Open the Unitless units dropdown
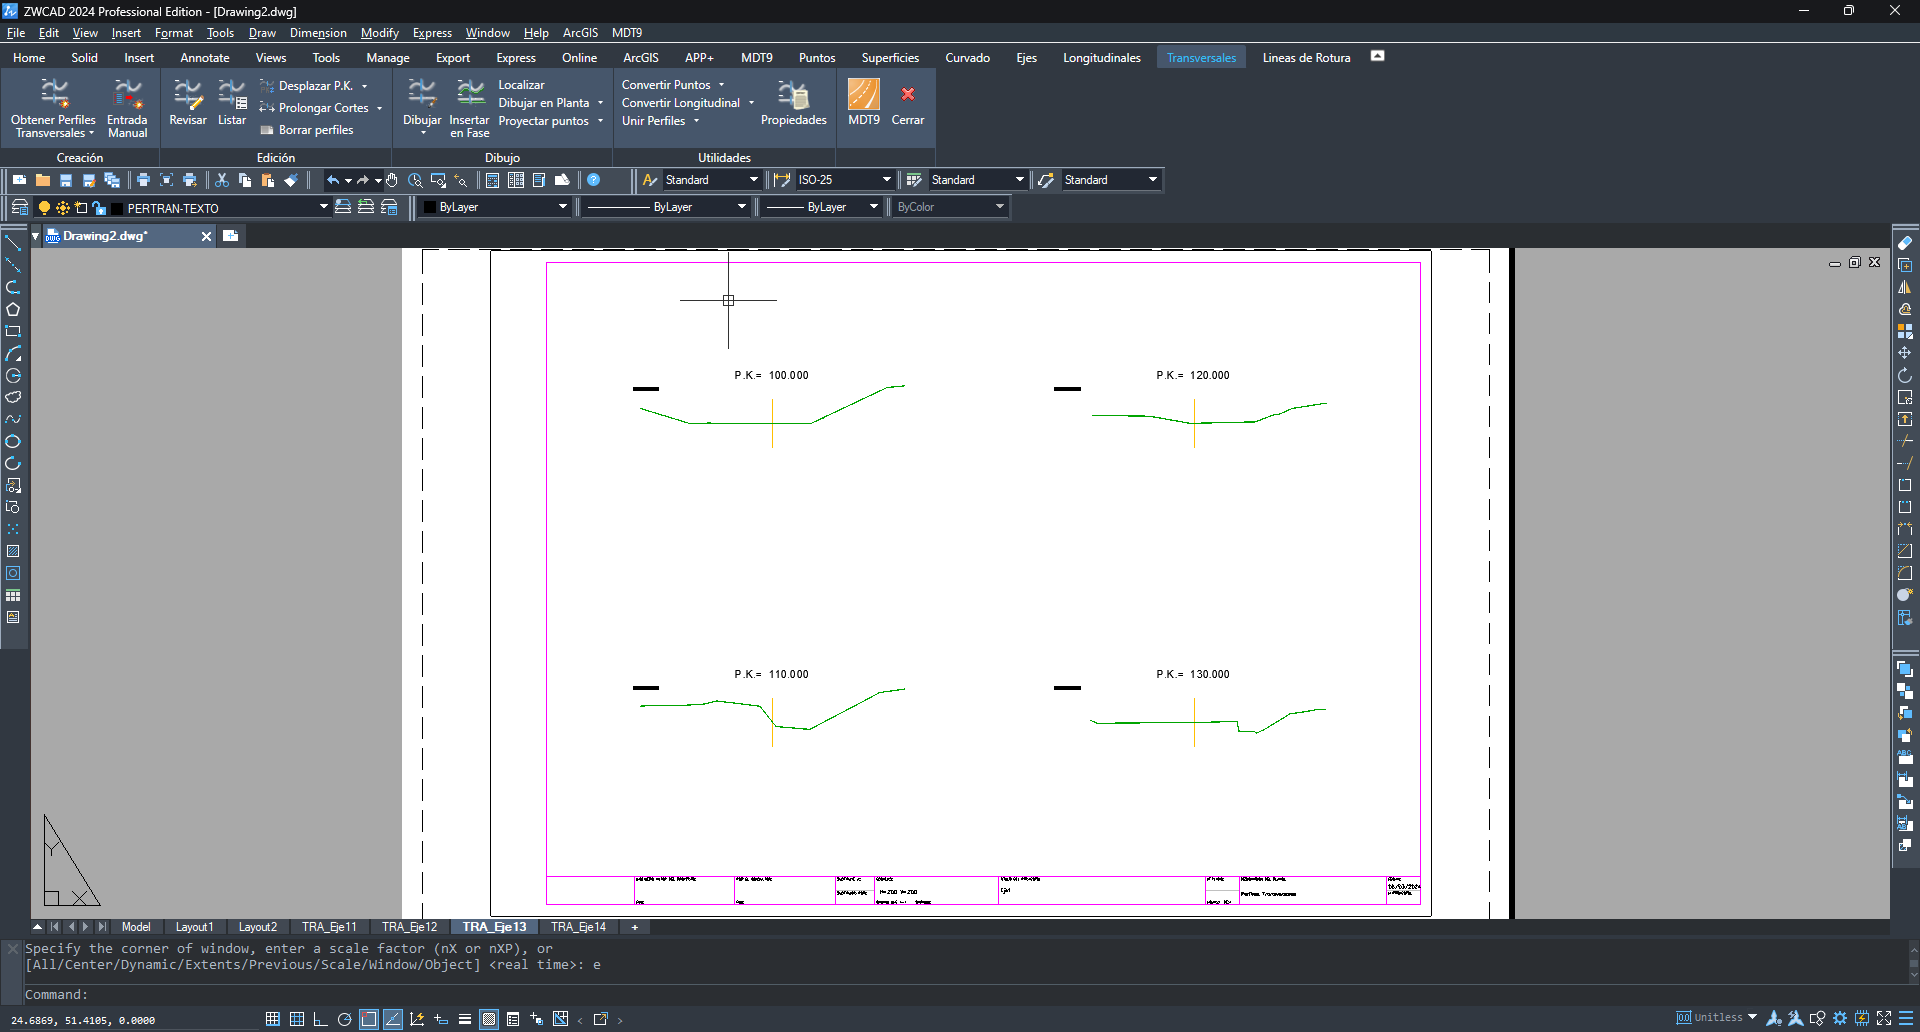The image size is (1920, 1032). coord(1752,1018)
